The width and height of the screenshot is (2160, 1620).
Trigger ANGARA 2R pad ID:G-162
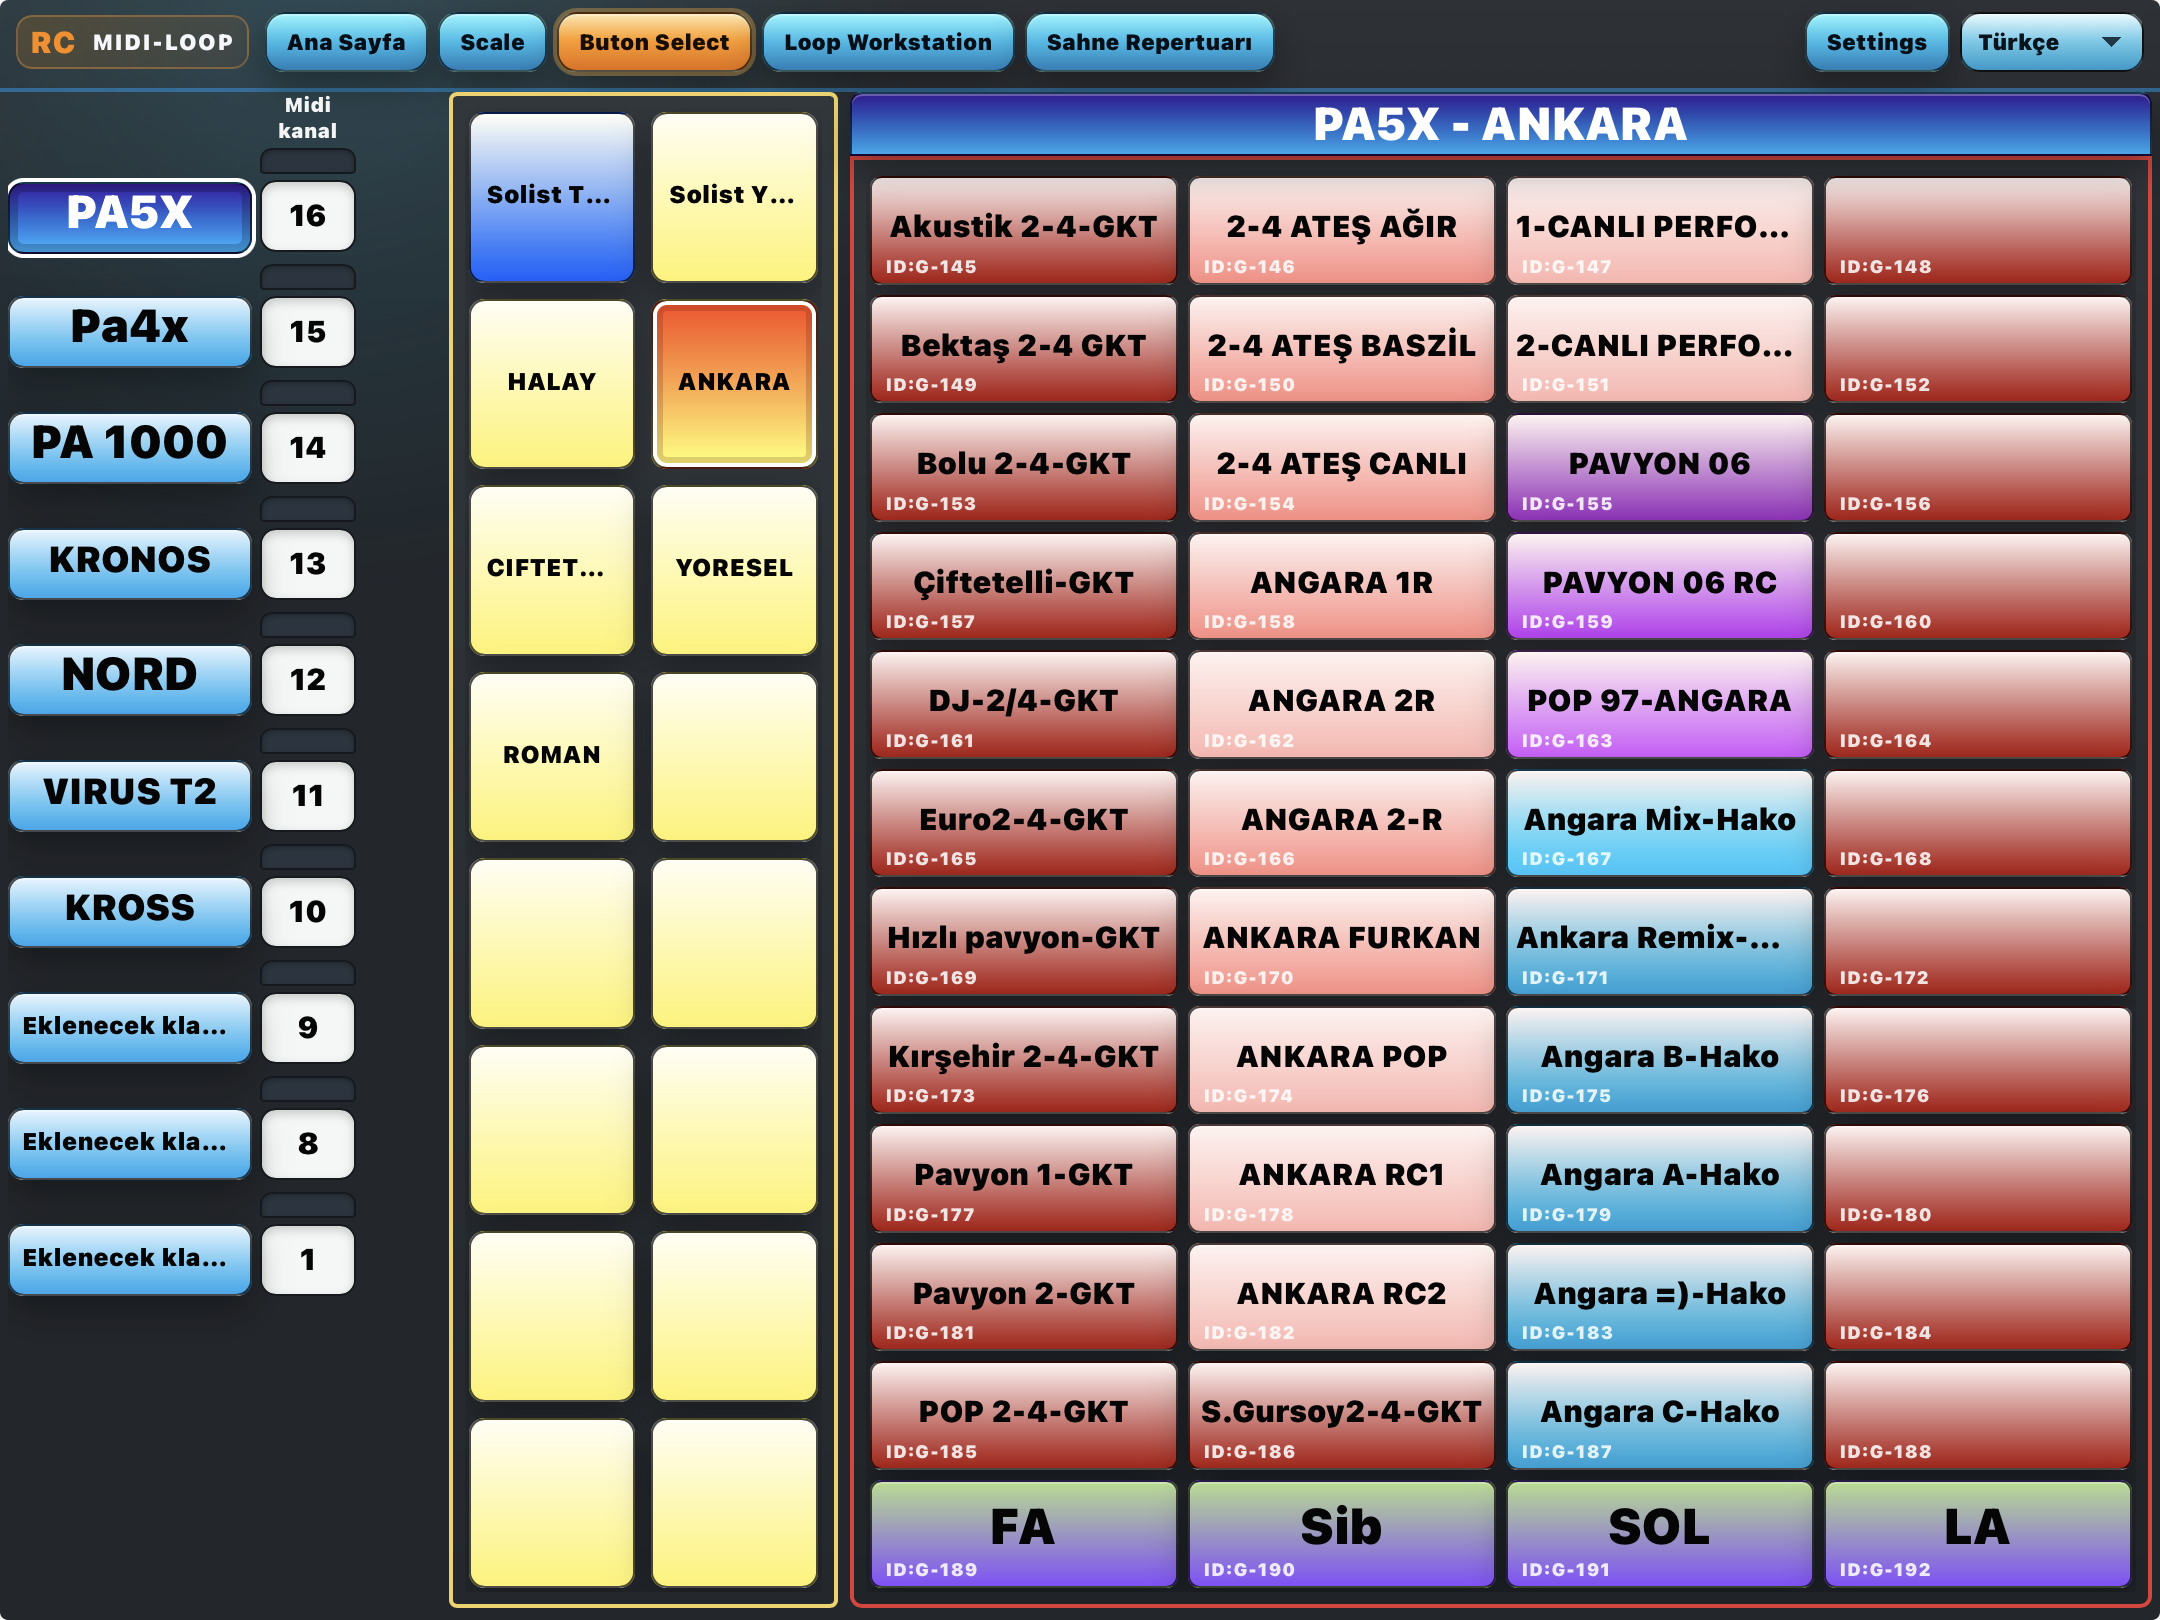(x=1341, y=705)
